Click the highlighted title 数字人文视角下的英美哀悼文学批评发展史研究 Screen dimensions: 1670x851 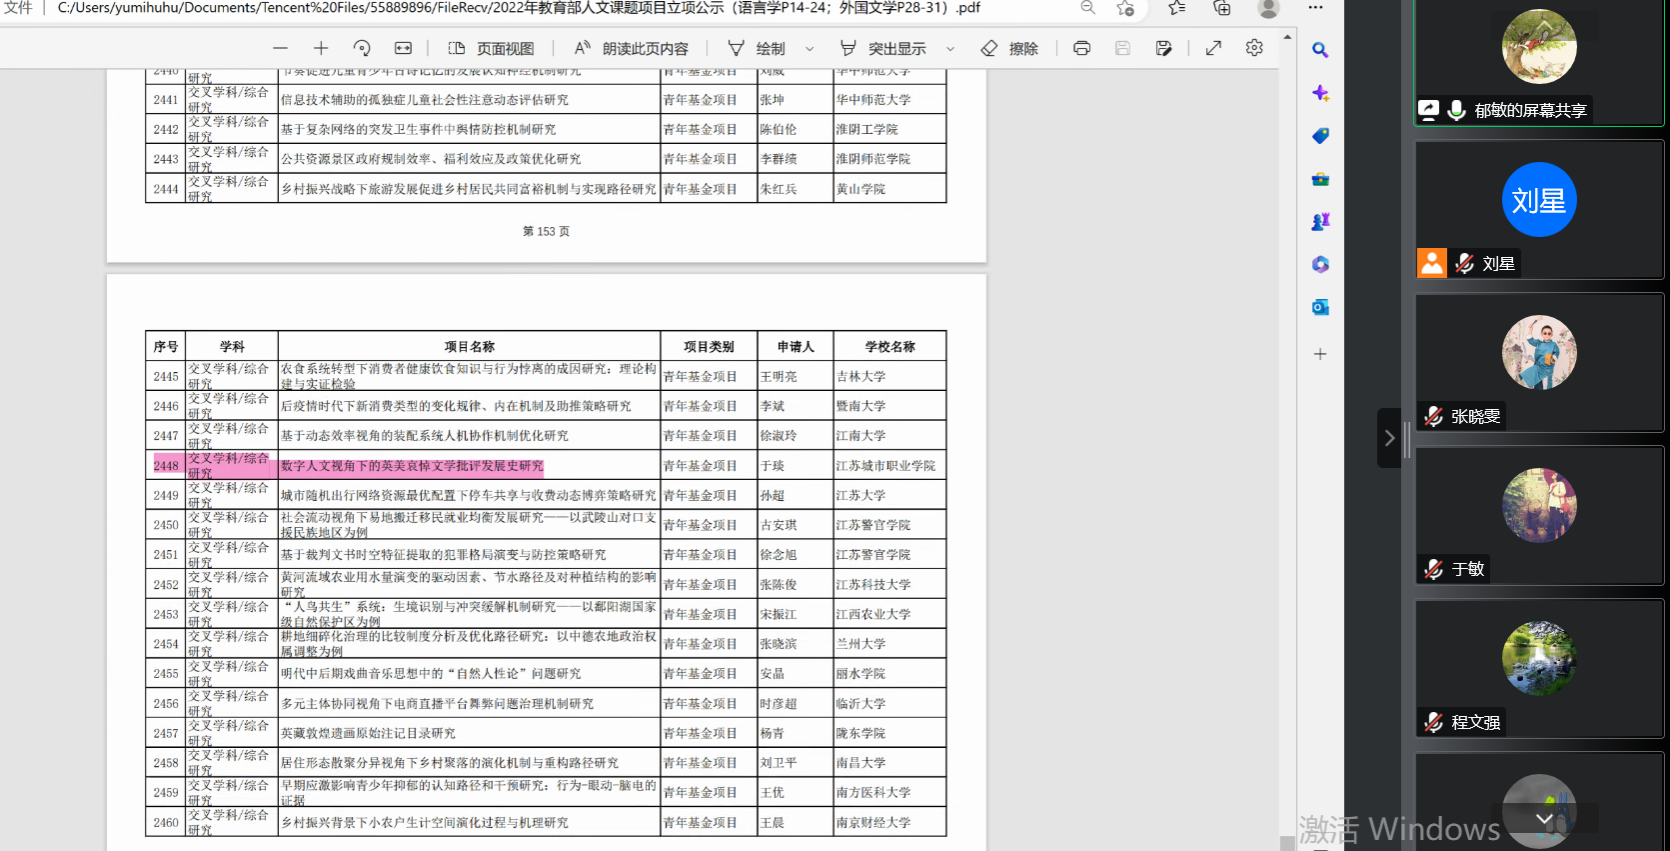(x=412, y=466)
